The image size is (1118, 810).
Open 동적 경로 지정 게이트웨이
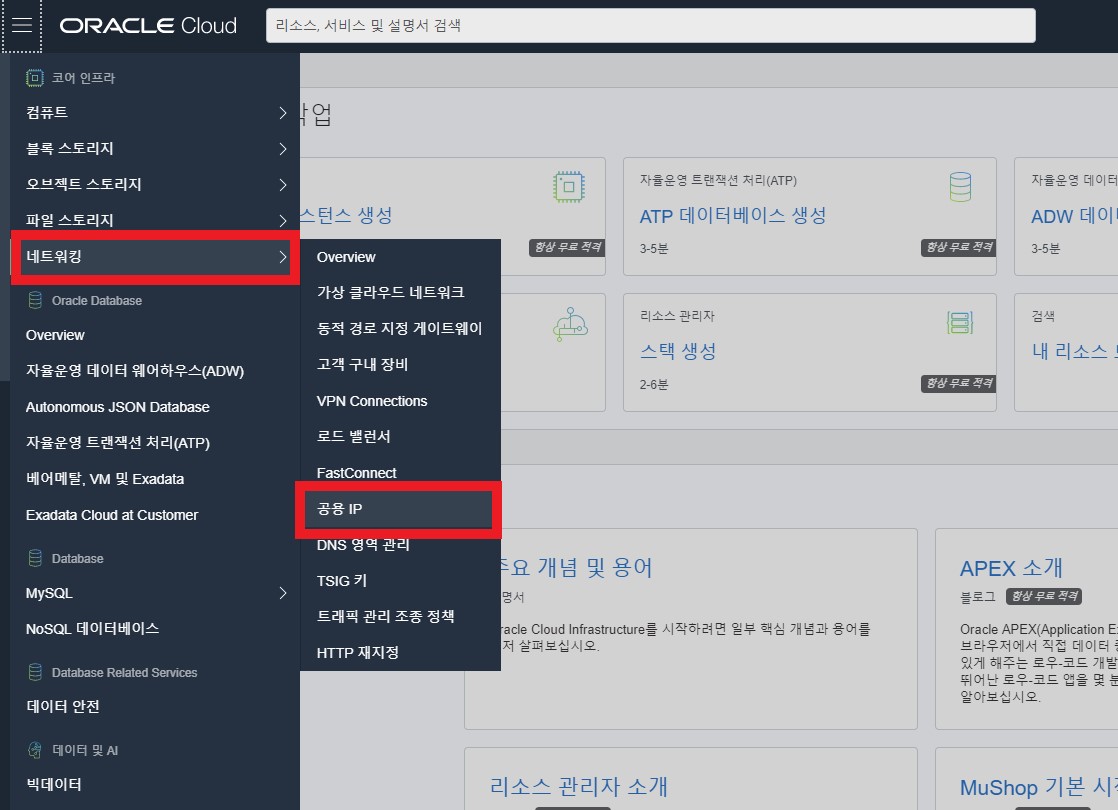(400, 329)
